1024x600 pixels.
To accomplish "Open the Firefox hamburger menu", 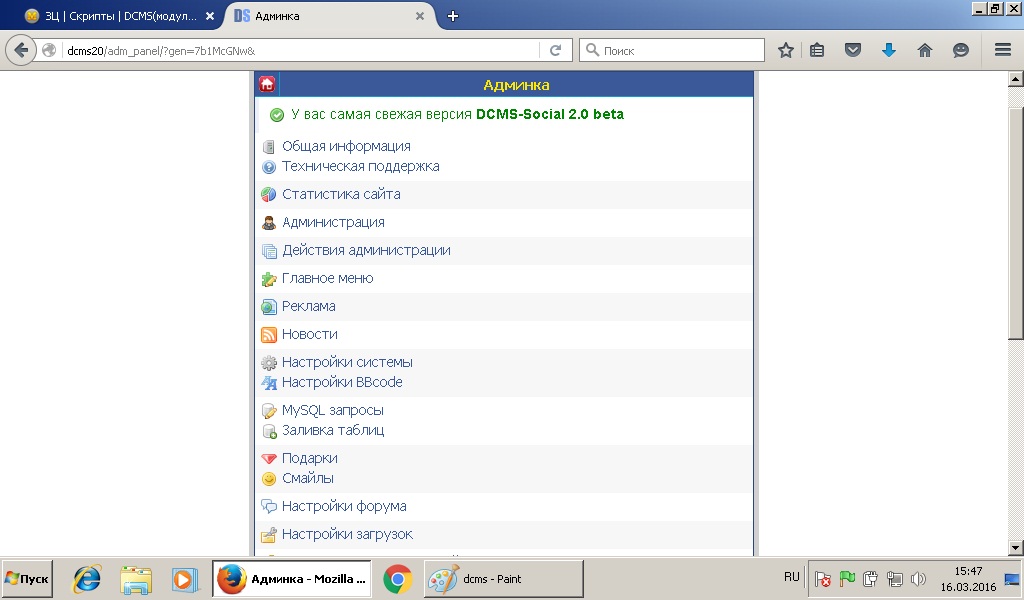I will point(1003,50).
